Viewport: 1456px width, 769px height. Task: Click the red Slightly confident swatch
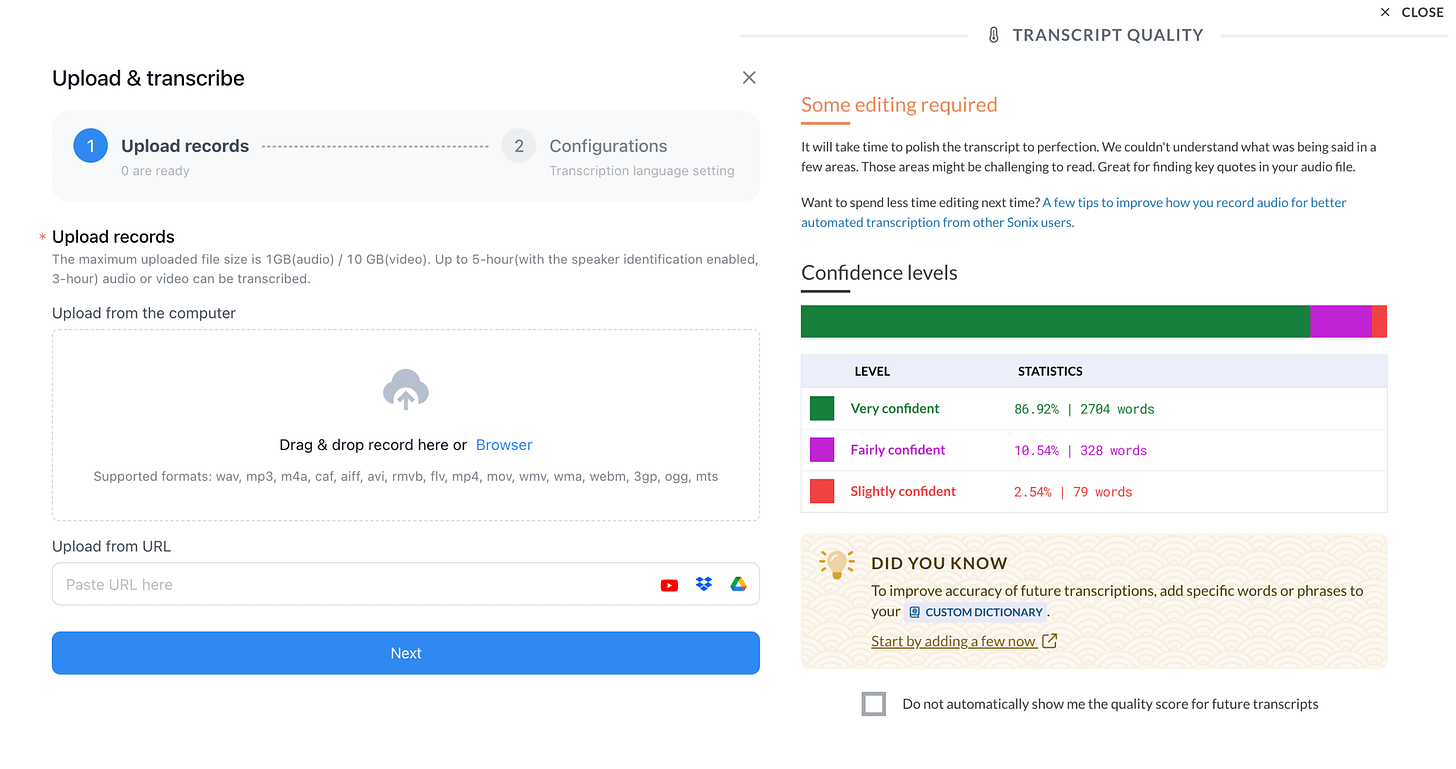(821, 491)
